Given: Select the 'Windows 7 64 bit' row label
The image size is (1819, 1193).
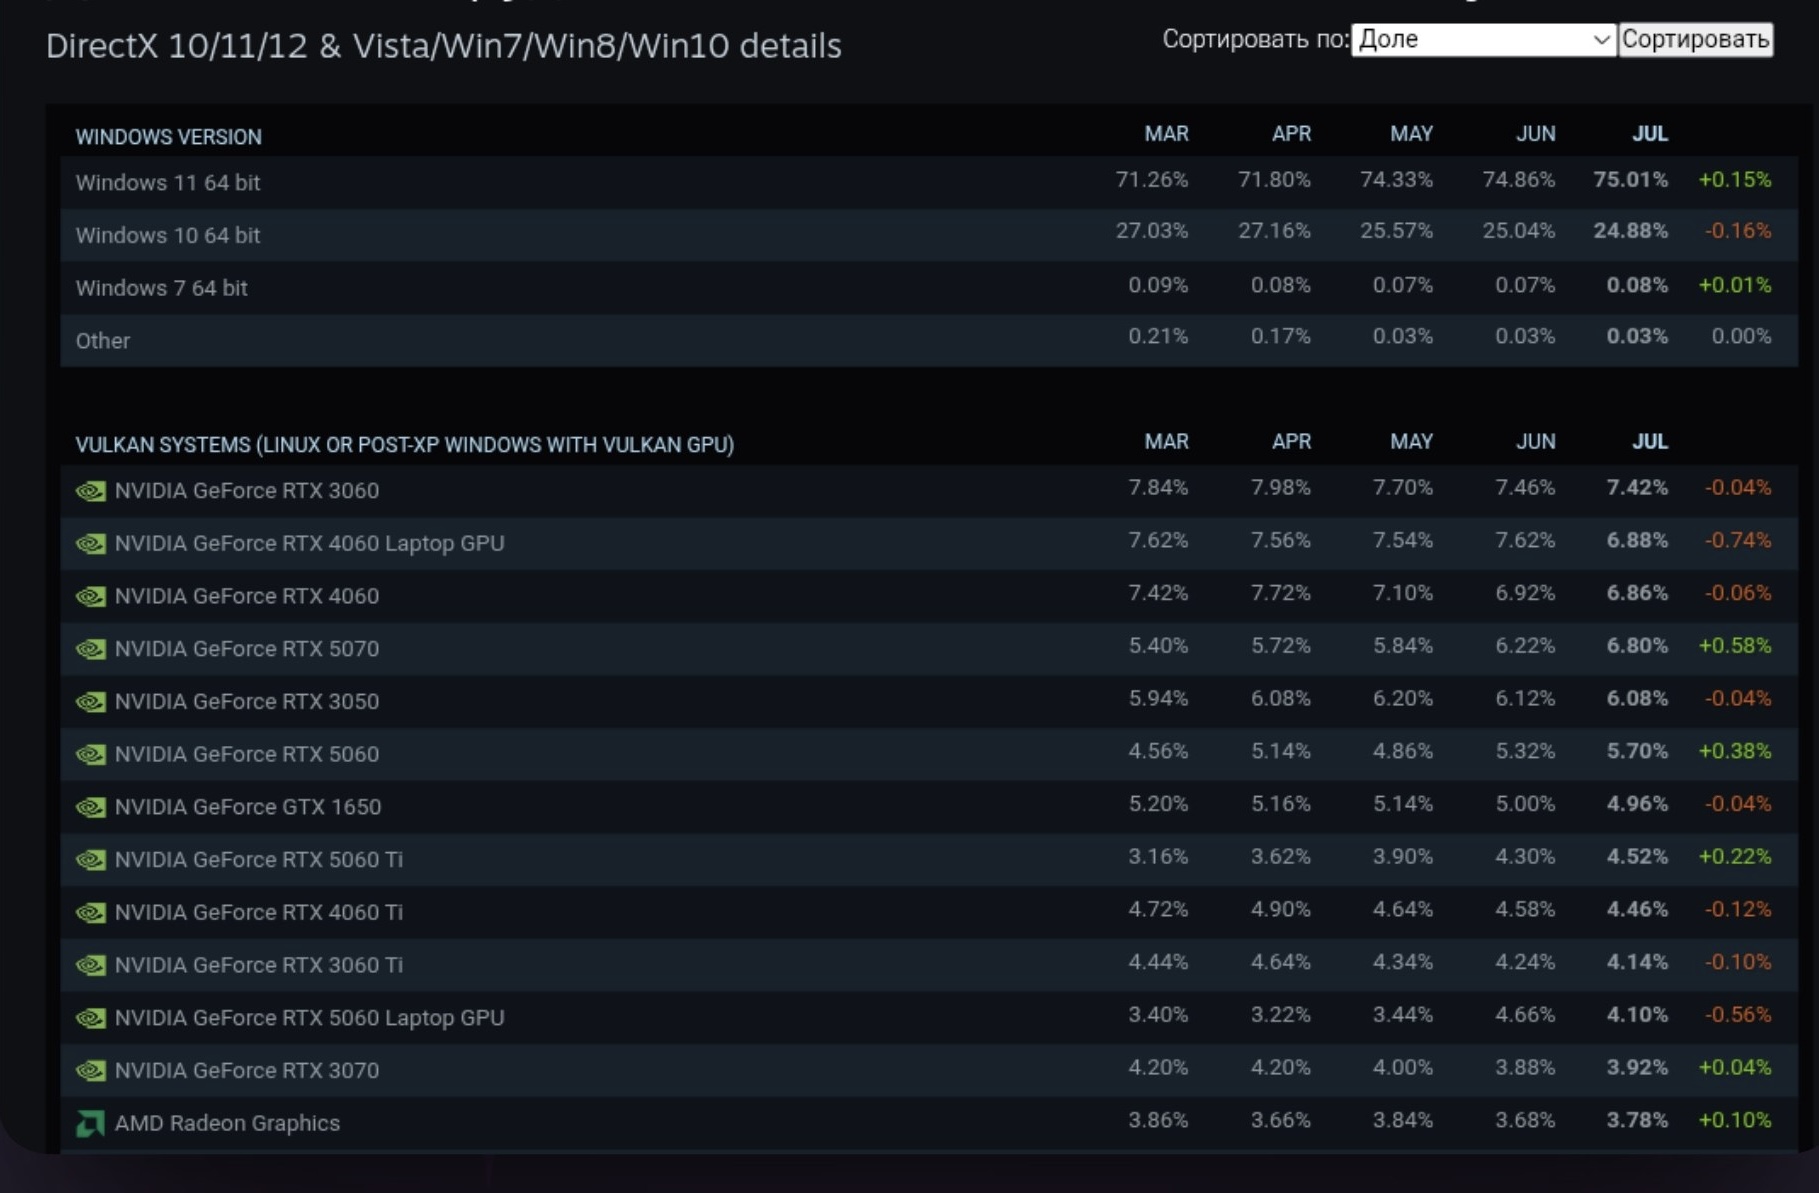Looking at the screenshot, I should 162,288.
